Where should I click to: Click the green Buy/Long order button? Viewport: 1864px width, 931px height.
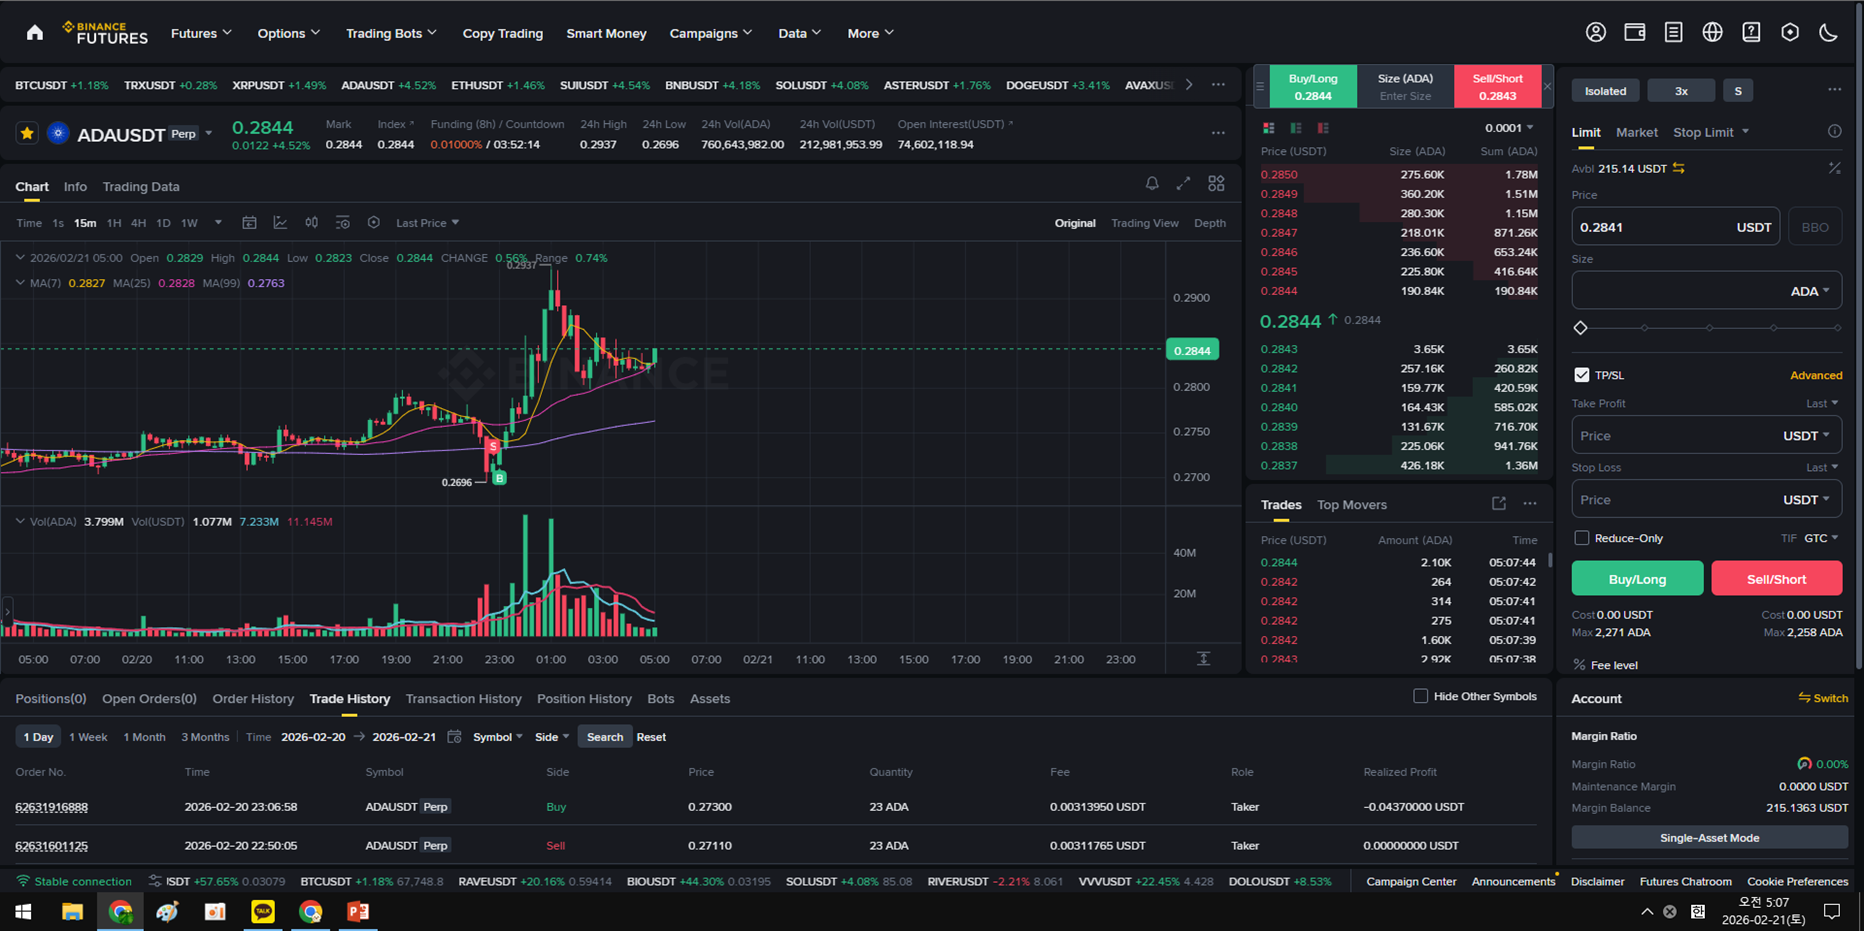coord(1637,578)
